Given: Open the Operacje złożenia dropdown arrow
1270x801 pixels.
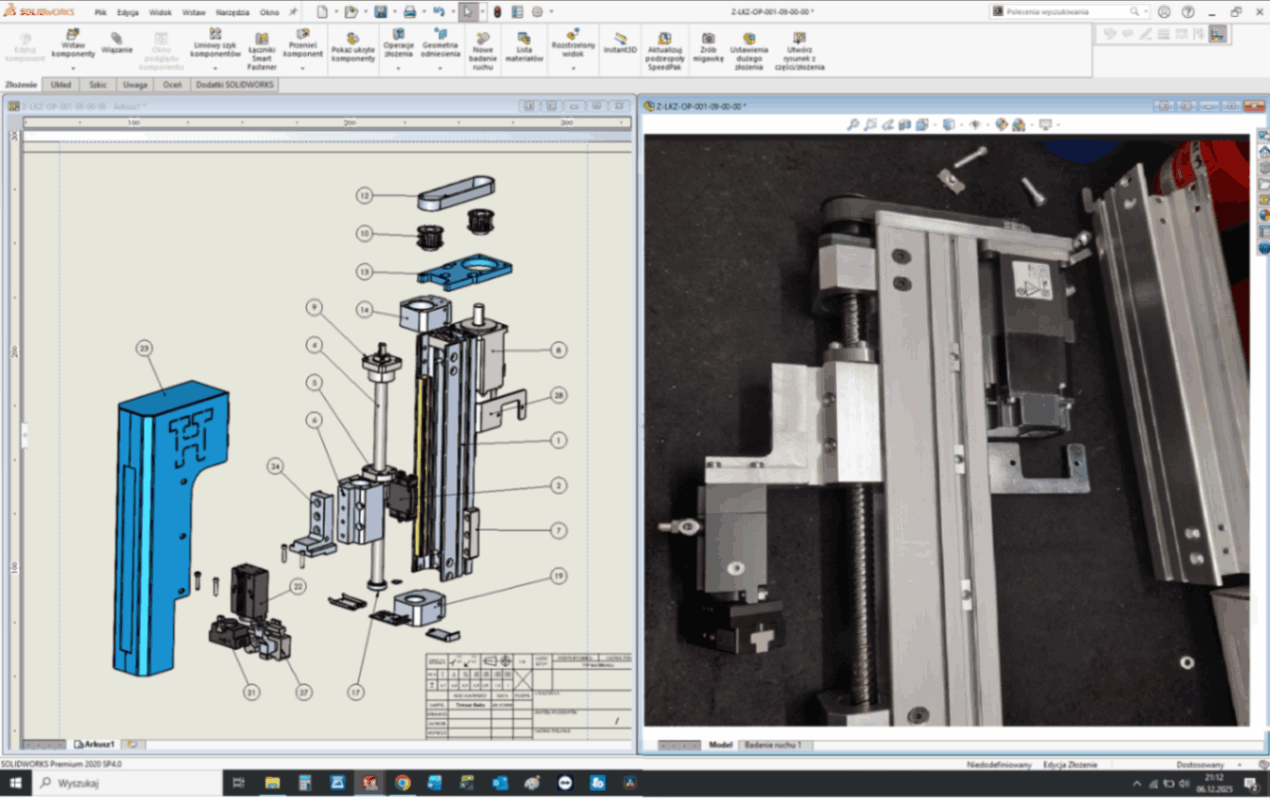Looking at the screenshot, I should pyautogui.click(x=398, y=69).
